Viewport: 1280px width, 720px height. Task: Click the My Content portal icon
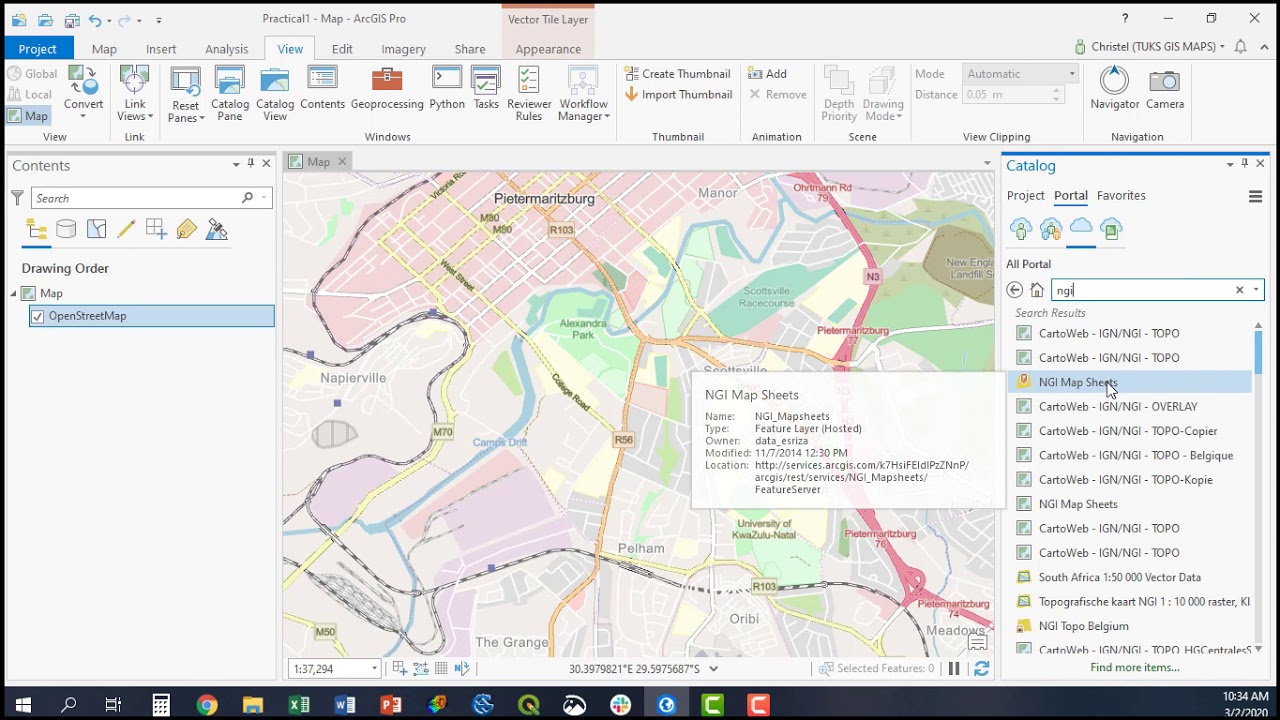pos(1021,229)
